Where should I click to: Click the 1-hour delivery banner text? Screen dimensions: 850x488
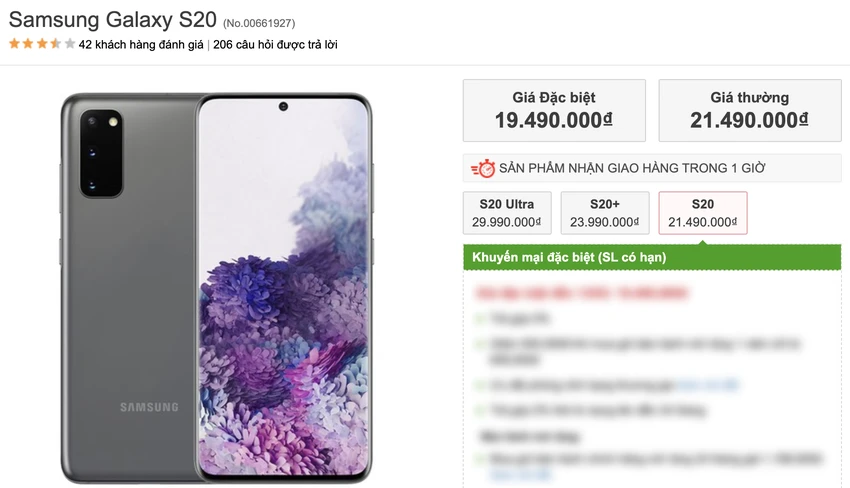pos(632,168)
